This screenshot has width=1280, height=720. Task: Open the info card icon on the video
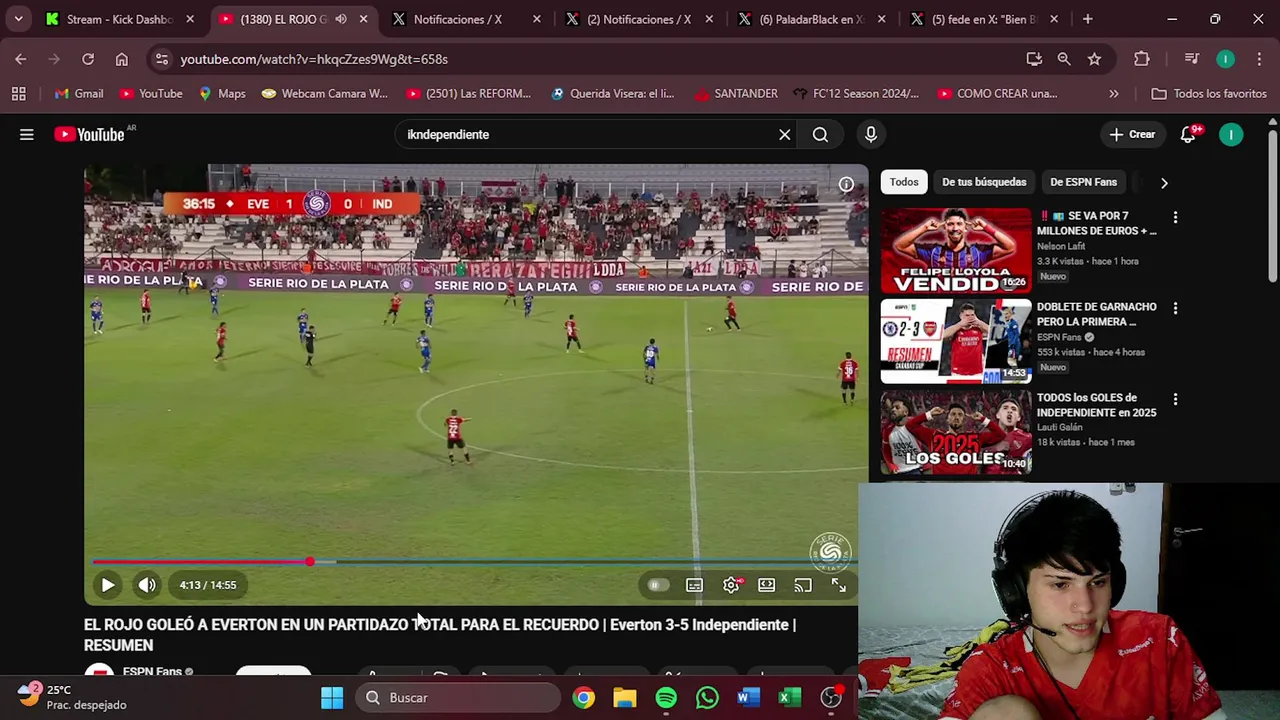point(846,184)
